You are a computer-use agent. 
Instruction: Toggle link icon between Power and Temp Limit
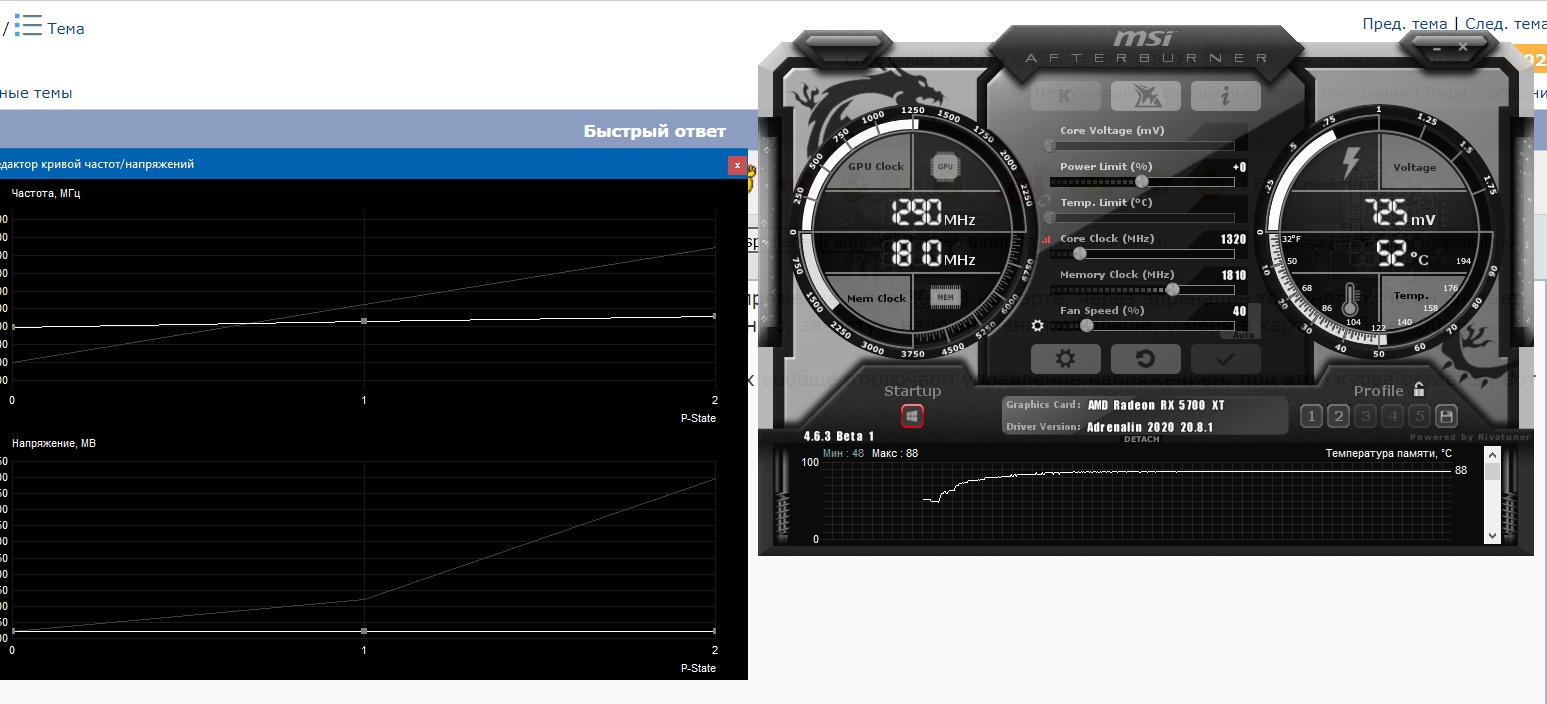pyautogui.click(x=1046, y=201)
